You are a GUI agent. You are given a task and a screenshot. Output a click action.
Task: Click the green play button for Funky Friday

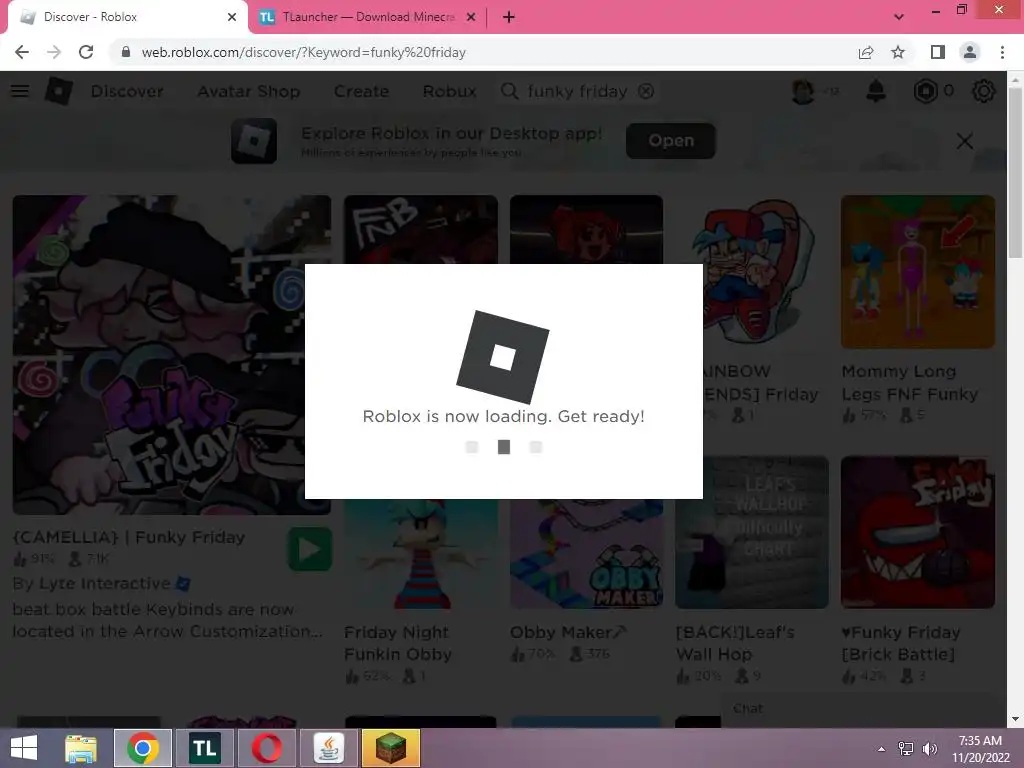tap(310, 549)
